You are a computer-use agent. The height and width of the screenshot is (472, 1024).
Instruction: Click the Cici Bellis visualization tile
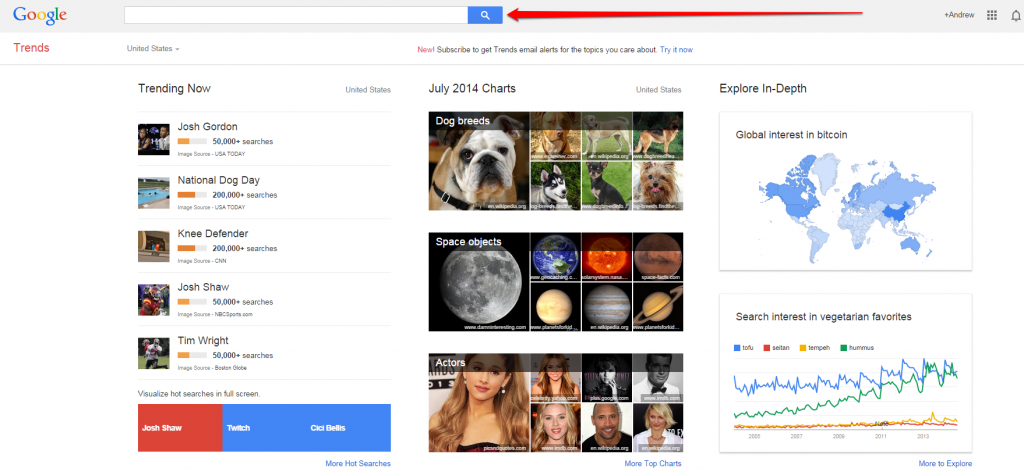click(x=349, y=428)
